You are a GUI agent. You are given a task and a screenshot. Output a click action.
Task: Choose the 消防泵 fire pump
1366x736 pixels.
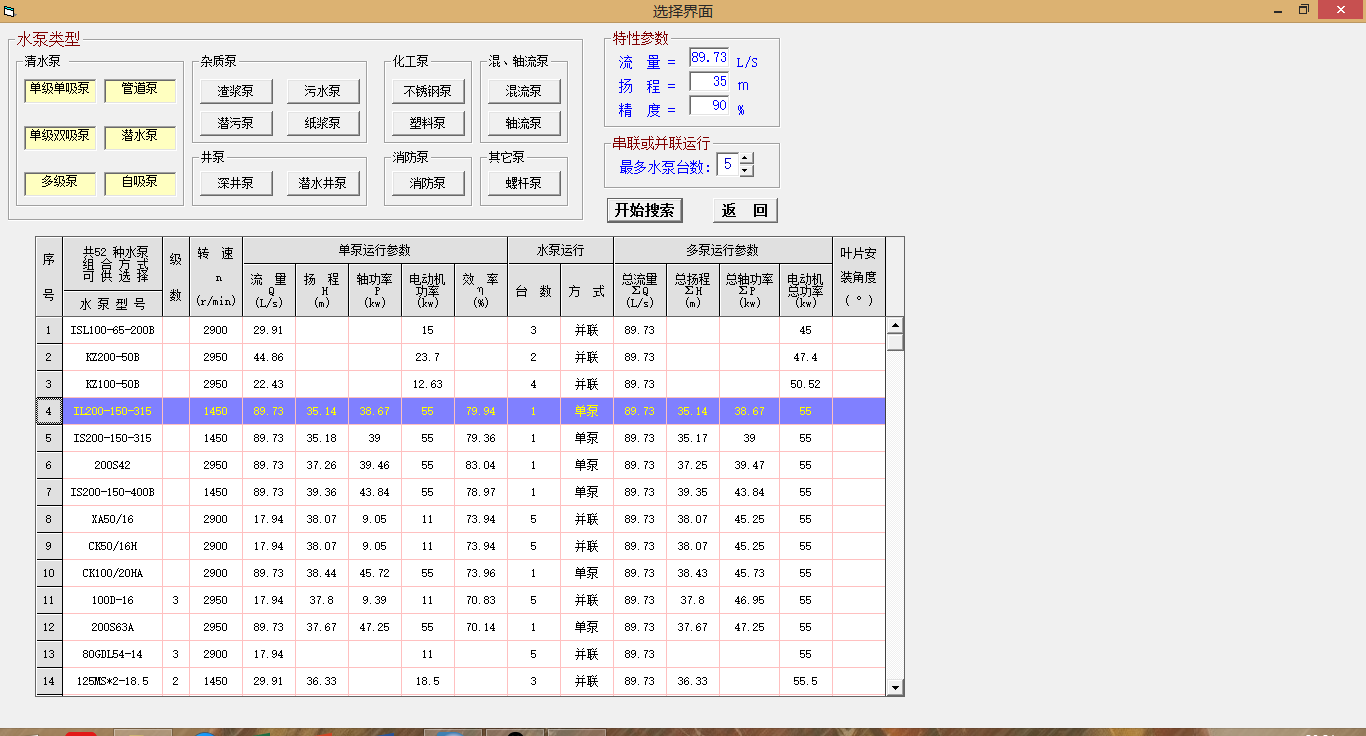(x=428, y=183)
